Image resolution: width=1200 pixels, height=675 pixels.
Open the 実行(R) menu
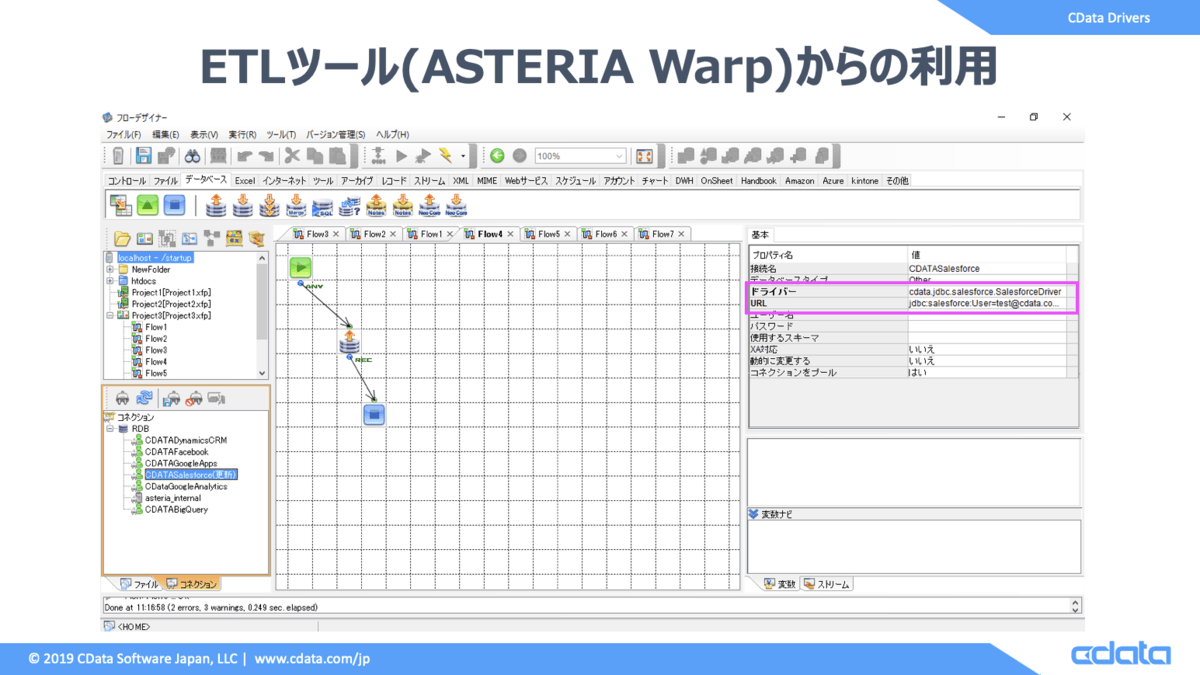pyautogui.click(x=242, y=134)
